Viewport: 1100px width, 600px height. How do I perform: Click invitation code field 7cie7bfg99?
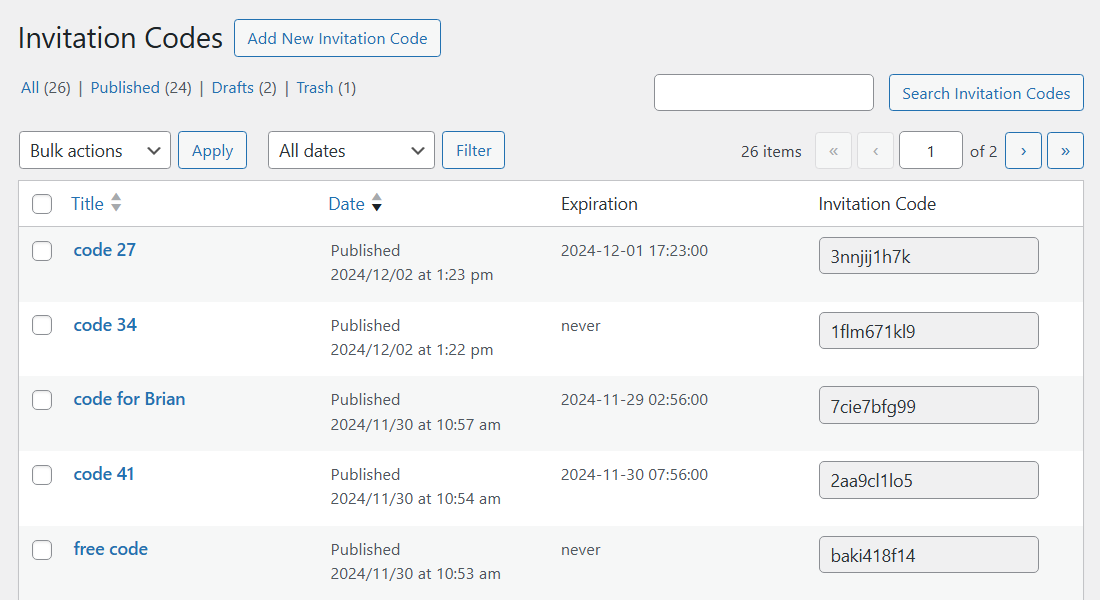928,405
